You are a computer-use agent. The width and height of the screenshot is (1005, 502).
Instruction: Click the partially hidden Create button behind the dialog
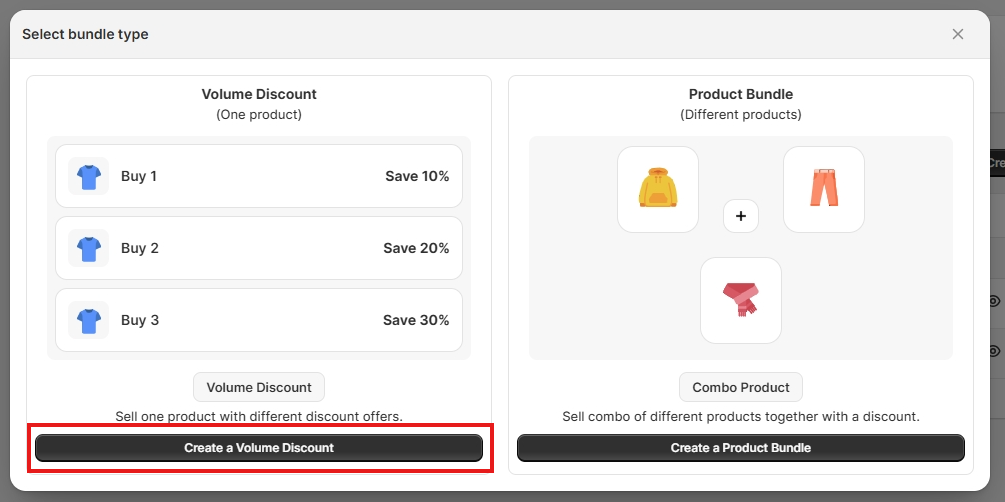point(997,163)
